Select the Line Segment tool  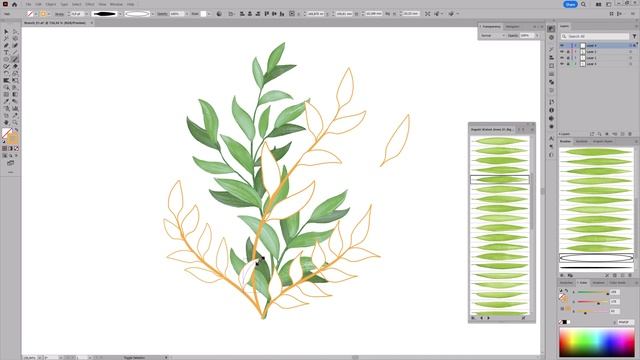15,52
